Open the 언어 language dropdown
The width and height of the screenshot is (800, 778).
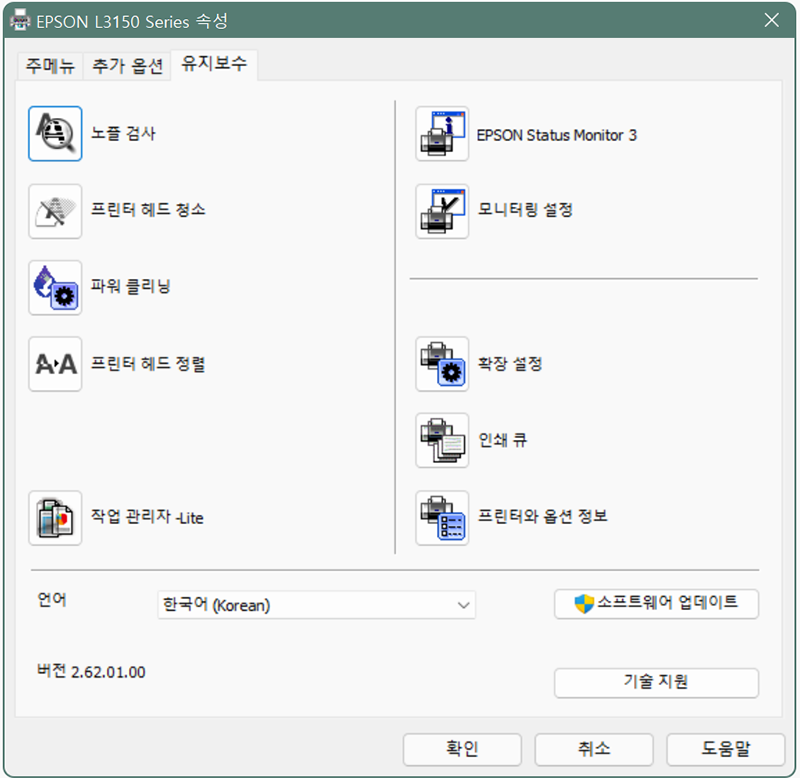click(316, 605)
